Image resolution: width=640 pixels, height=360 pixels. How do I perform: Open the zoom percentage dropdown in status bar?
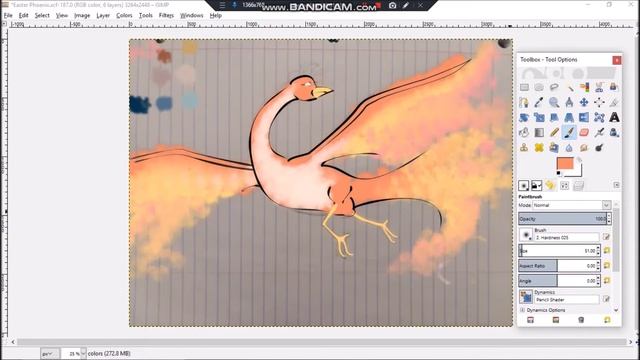coord(83,353)
